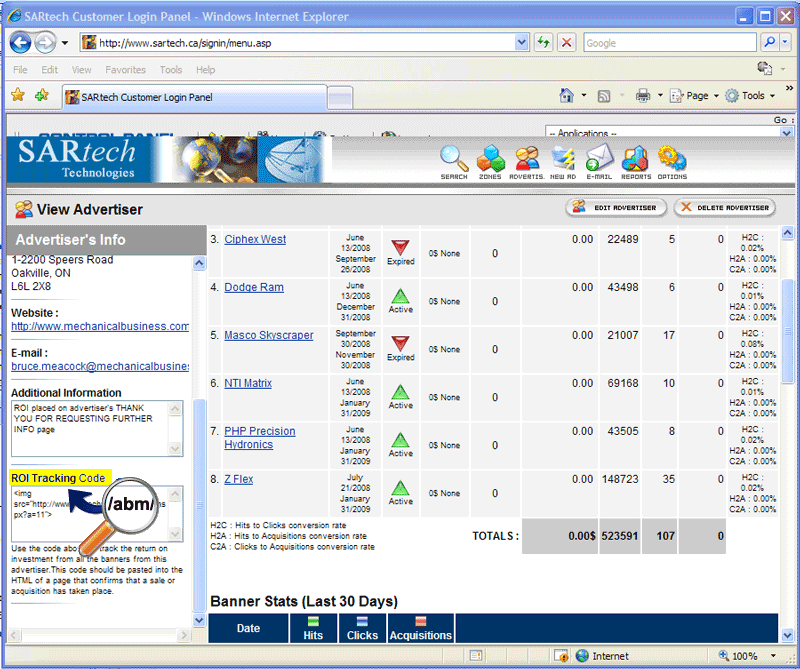Click the Advertiser's Info panel scrollbar thumb

pyautogui.click(x=199, y=505)
